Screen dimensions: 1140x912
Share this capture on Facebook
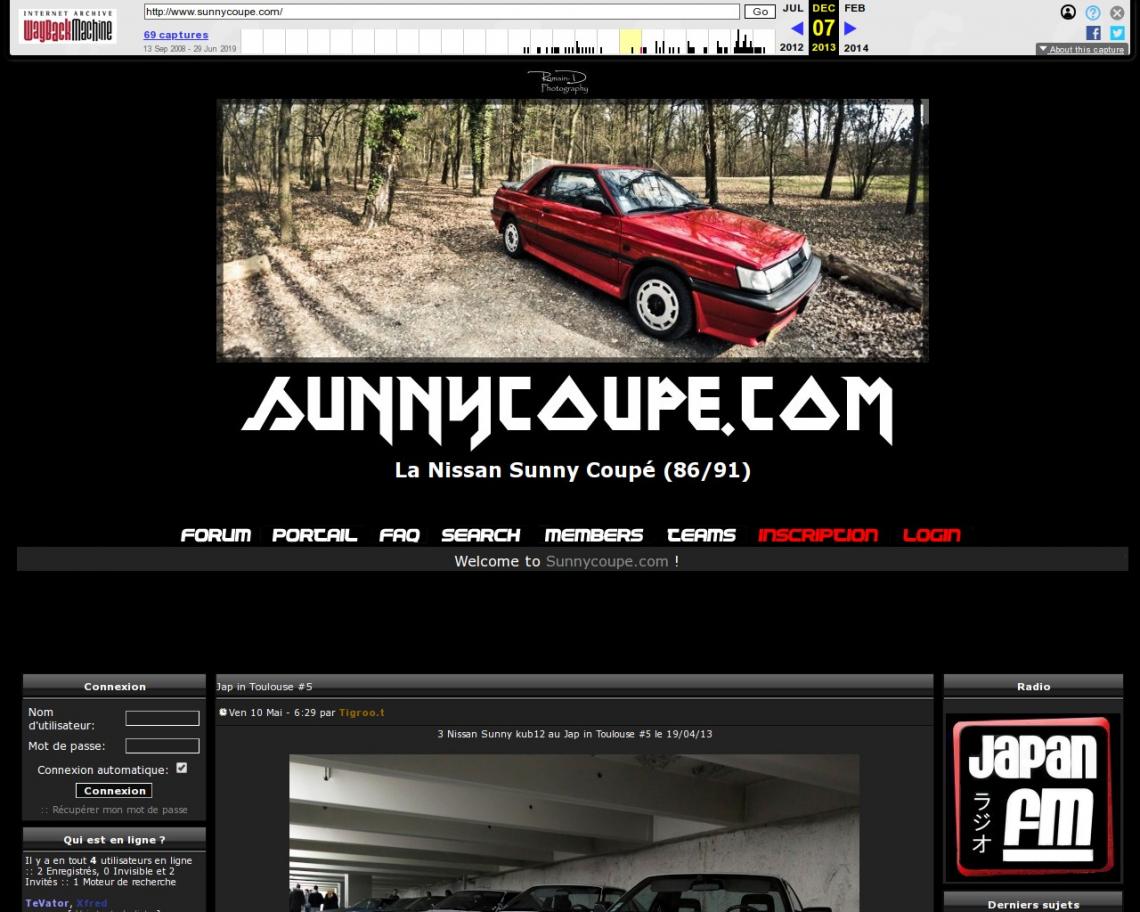click(x=1093, y=33)
